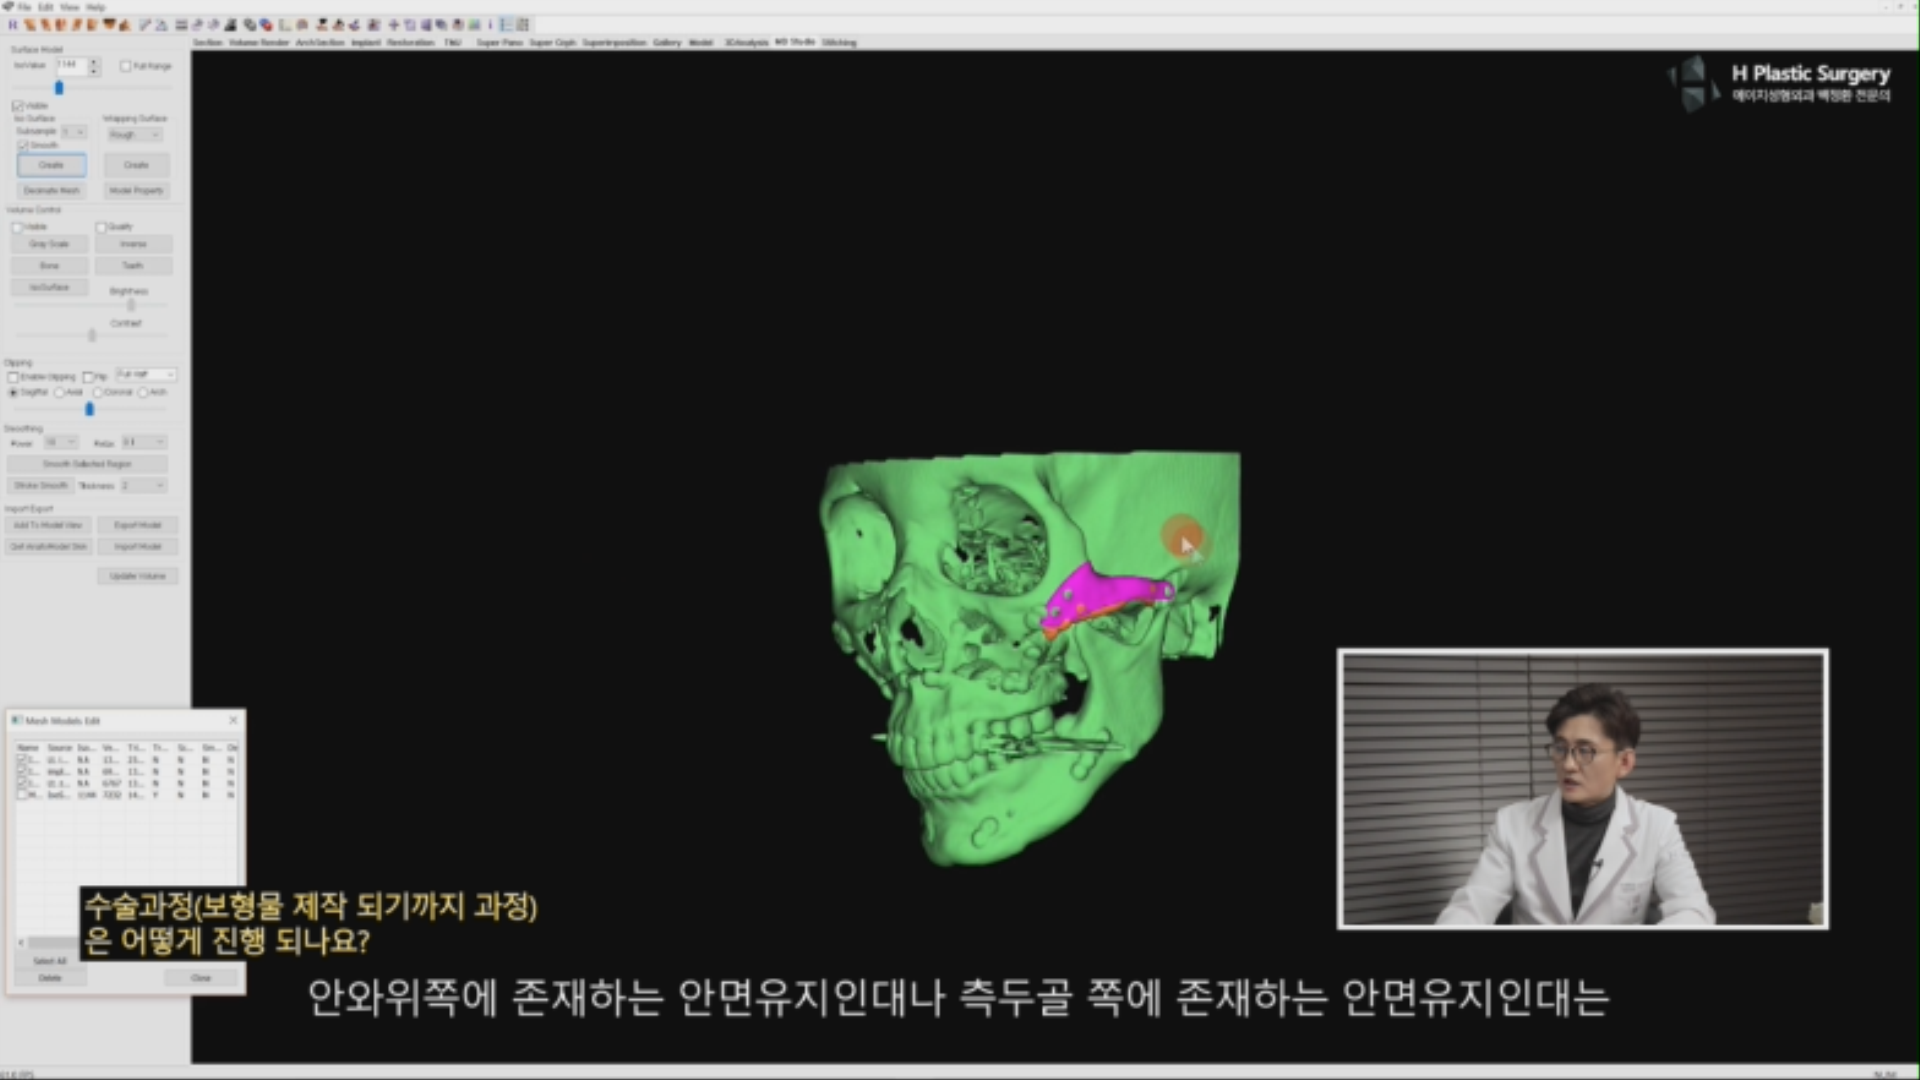
Task: Toggle the Flip checkbox
Action: (88, 377)
